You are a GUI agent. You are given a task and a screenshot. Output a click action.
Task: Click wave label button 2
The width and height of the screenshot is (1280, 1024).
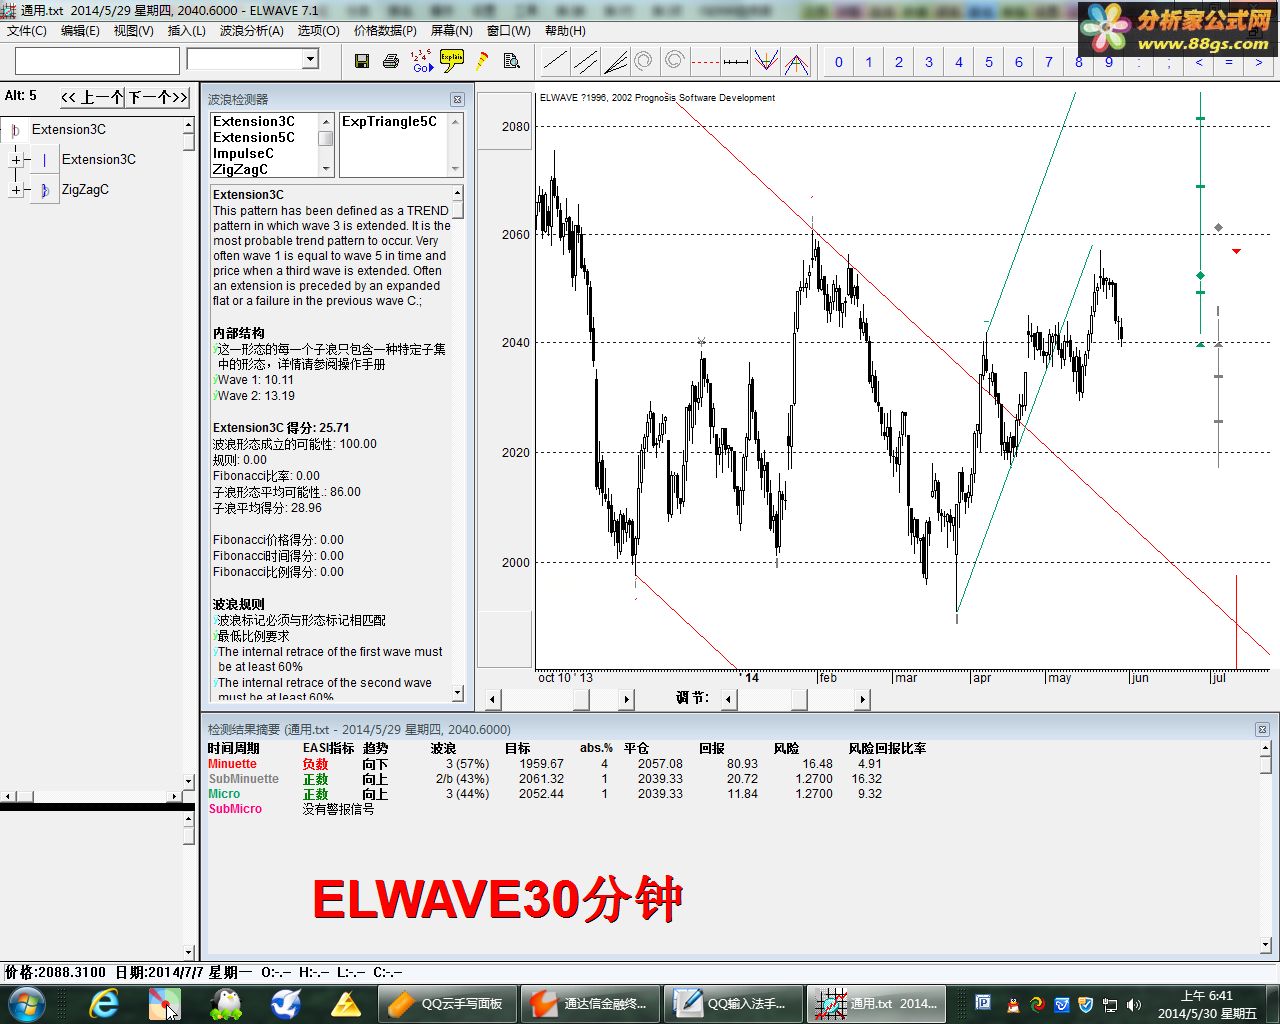(x=899, y=62)
